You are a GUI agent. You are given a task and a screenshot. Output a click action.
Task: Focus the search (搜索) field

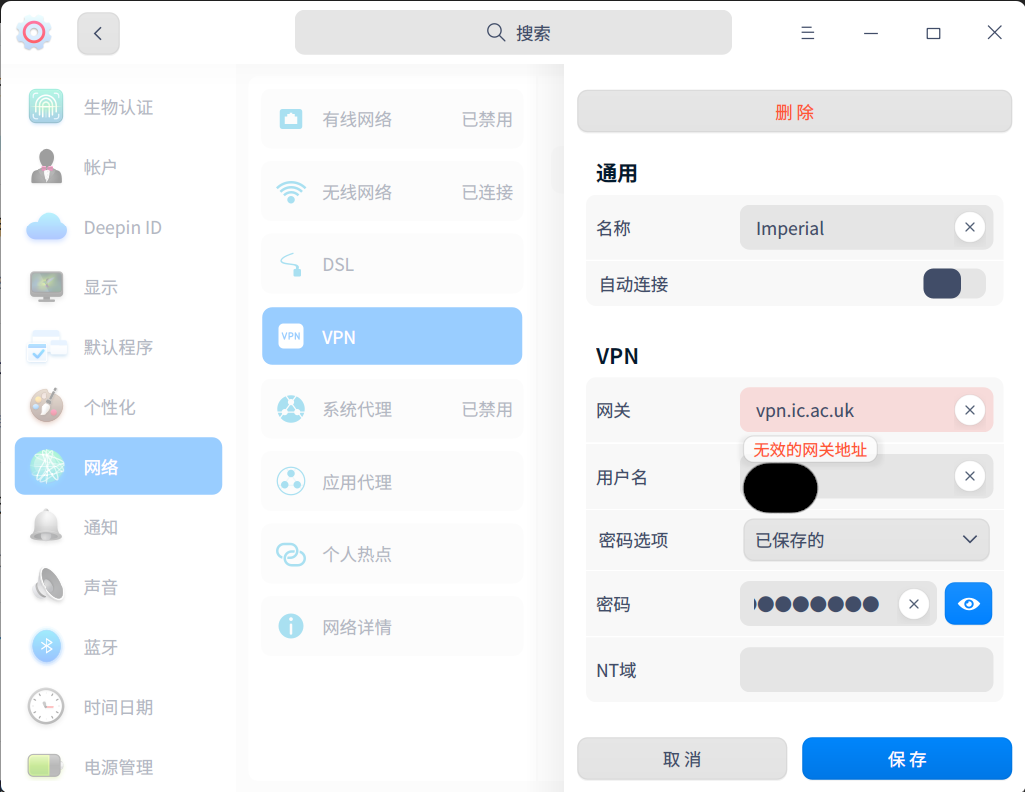click(x=513, y=33)
